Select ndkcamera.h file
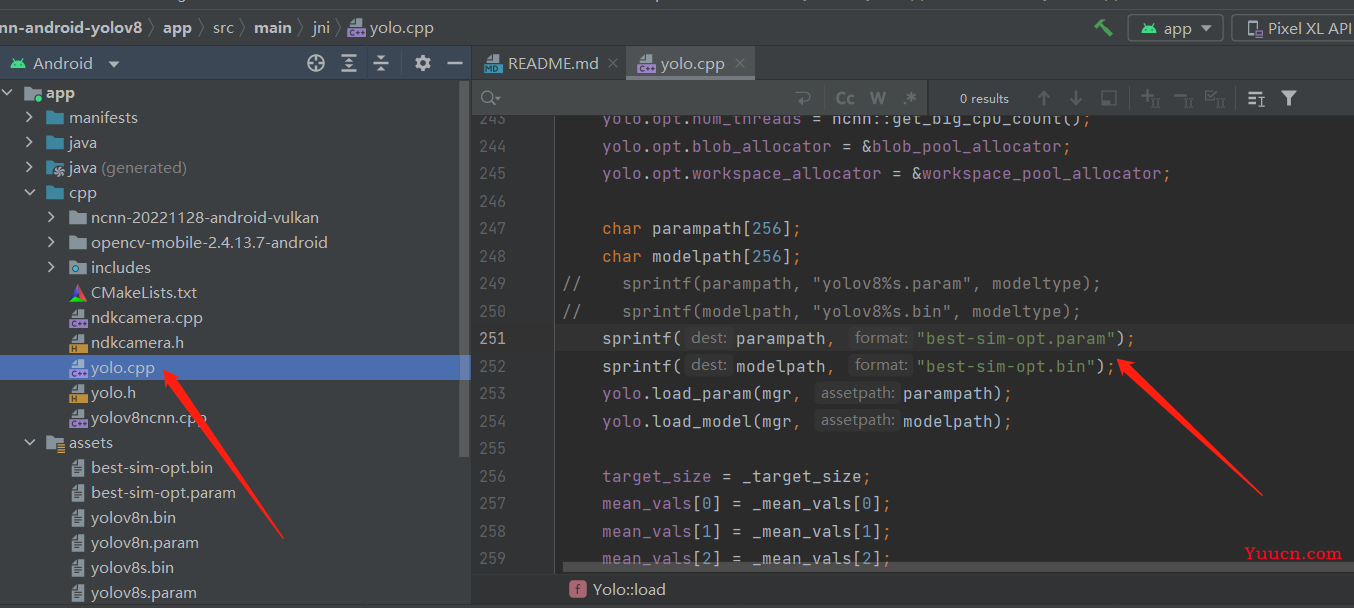Viewport: 1354px width, 608px height. pyautogui.click(x=137, y=342)
